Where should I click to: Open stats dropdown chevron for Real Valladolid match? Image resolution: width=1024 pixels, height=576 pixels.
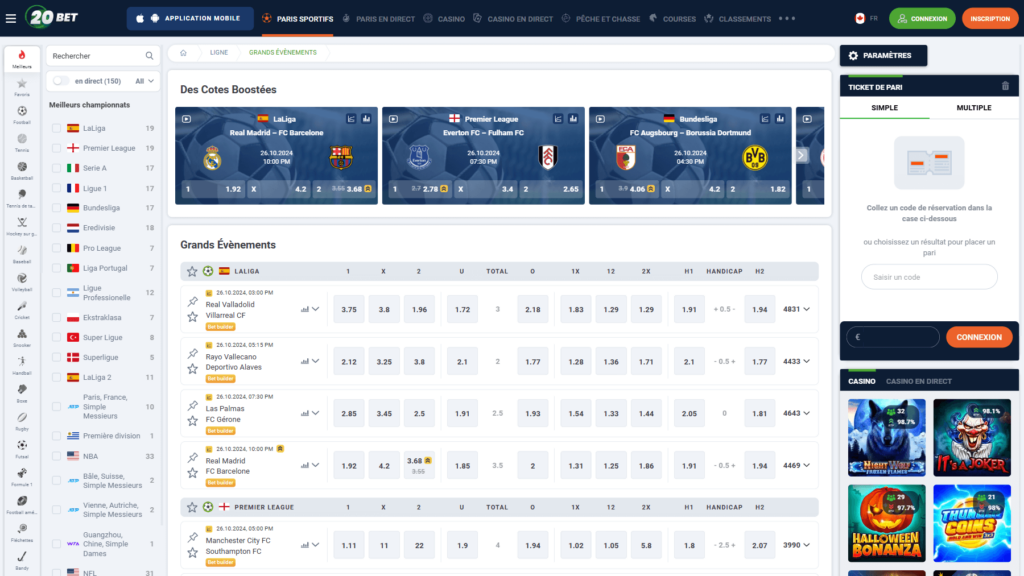point(315,310)
